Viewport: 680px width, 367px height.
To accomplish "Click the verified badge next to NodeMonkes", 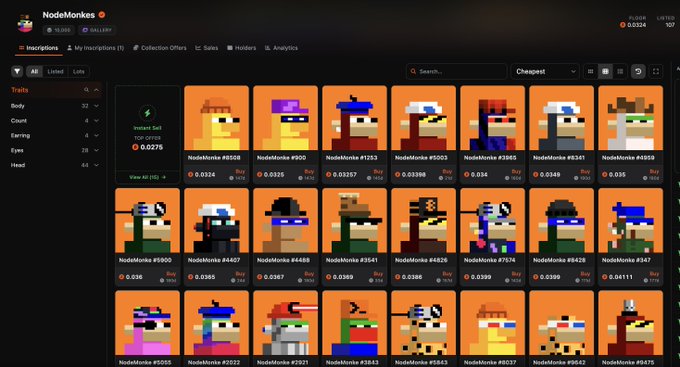I will pos(101,15).
